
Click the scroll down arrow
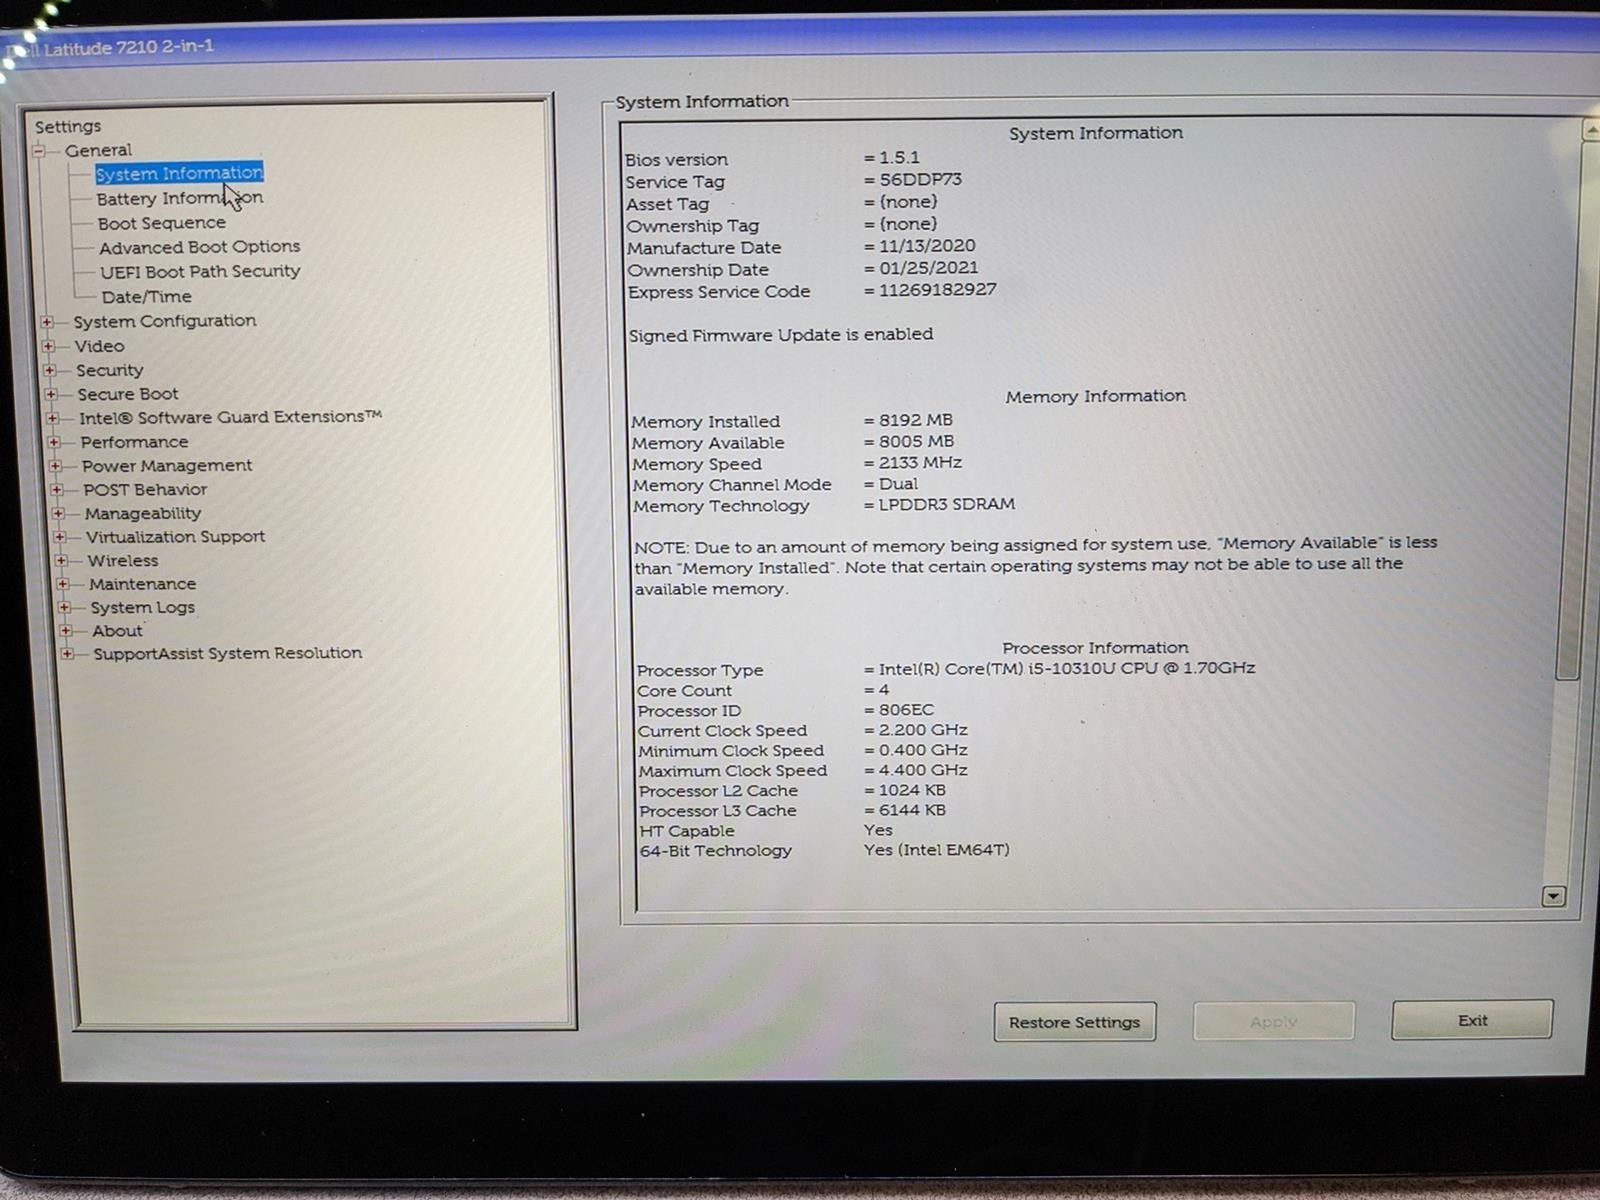pos(1553,896)
